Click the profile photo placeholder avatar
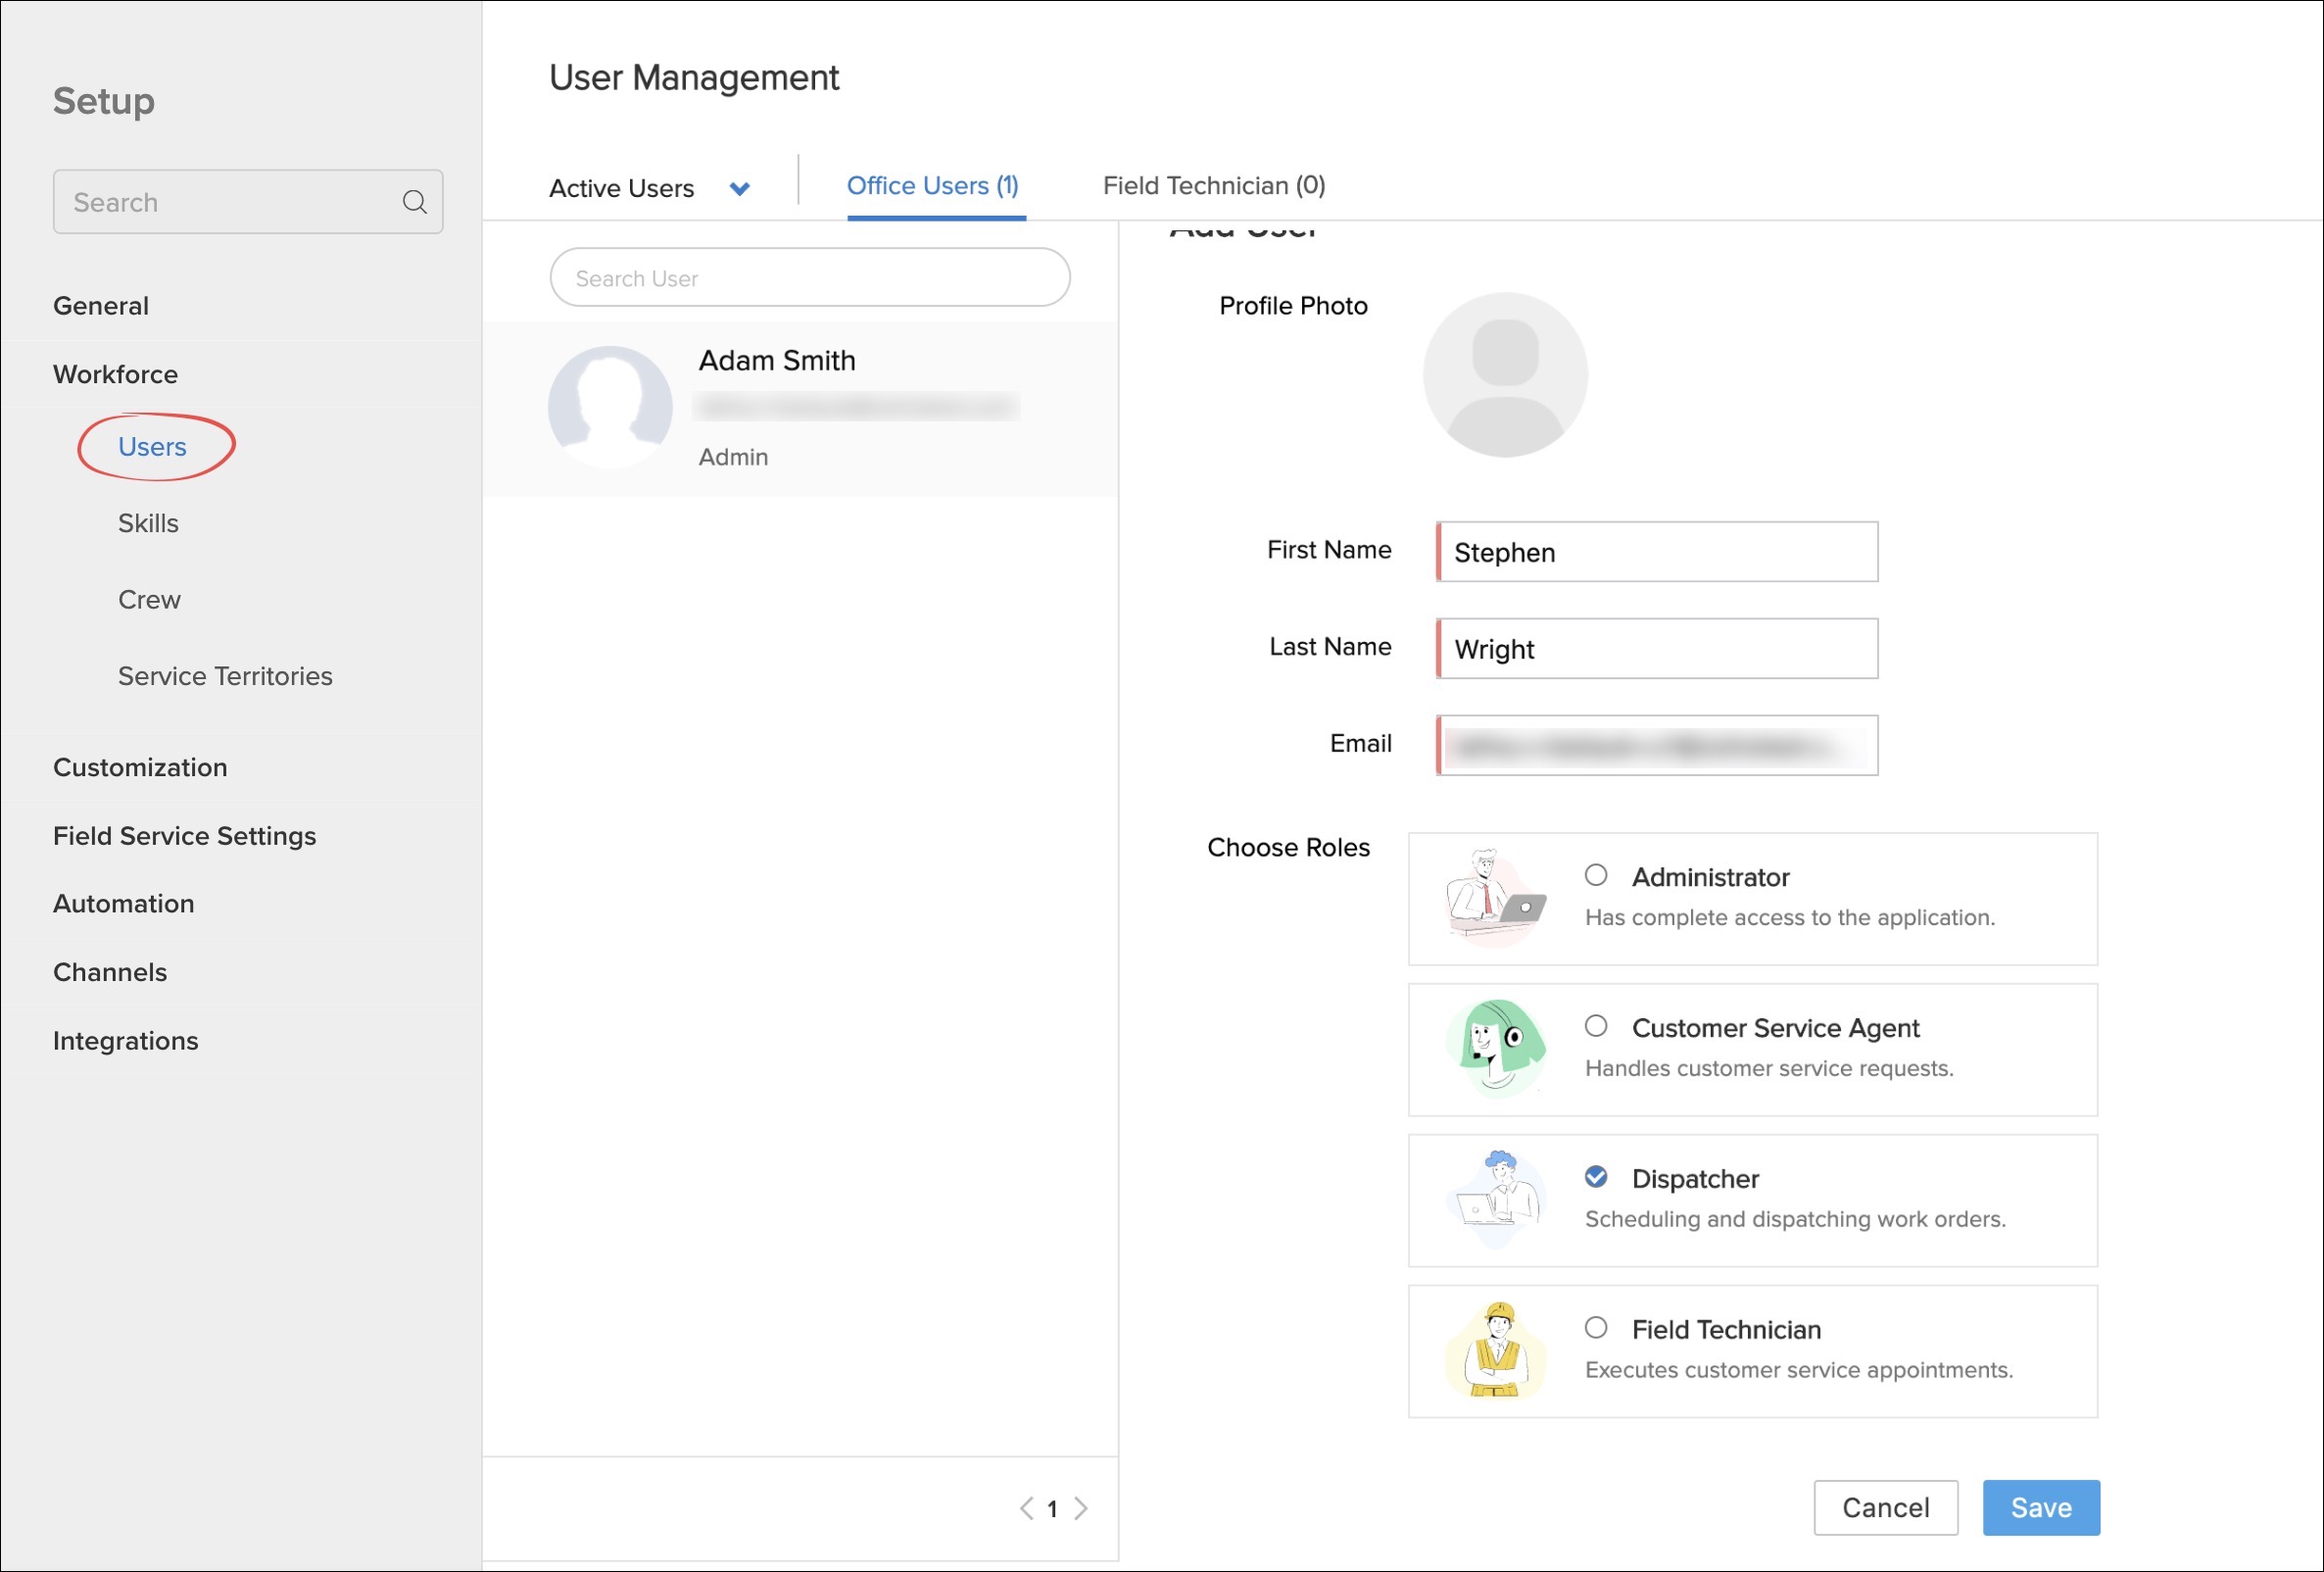 click(1505, 375)
